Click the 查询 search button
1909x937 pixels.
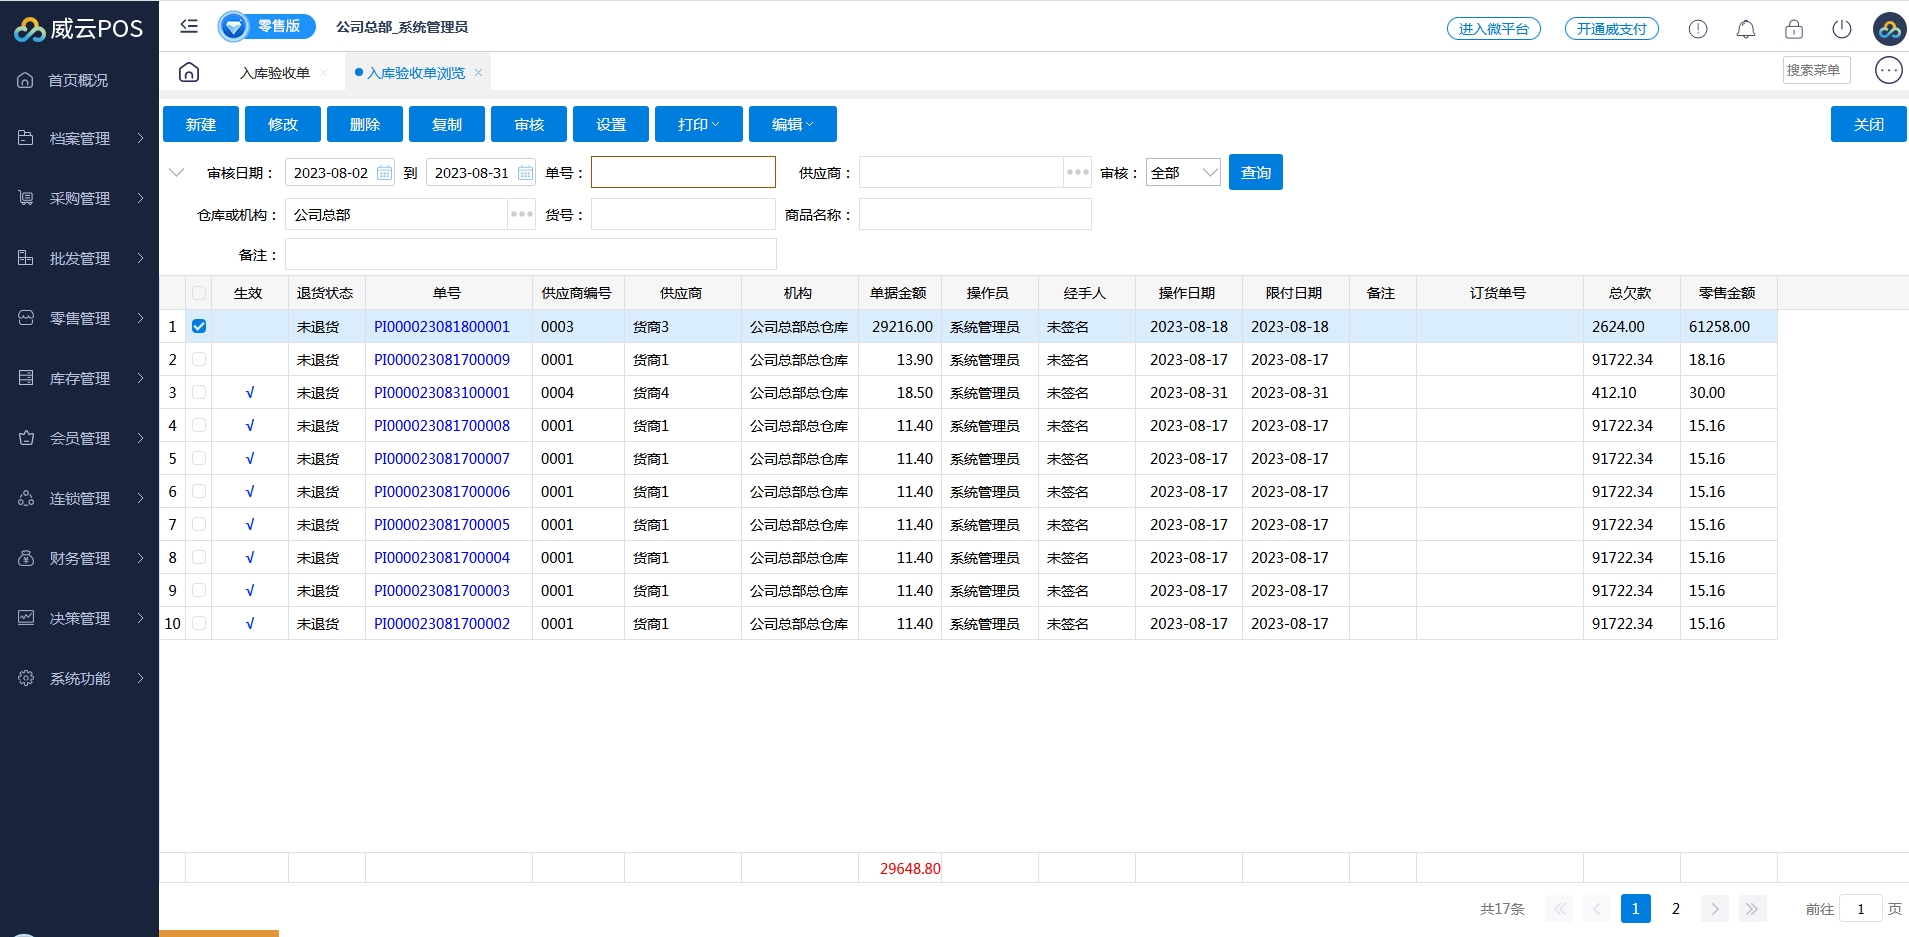coord(1255,173)
